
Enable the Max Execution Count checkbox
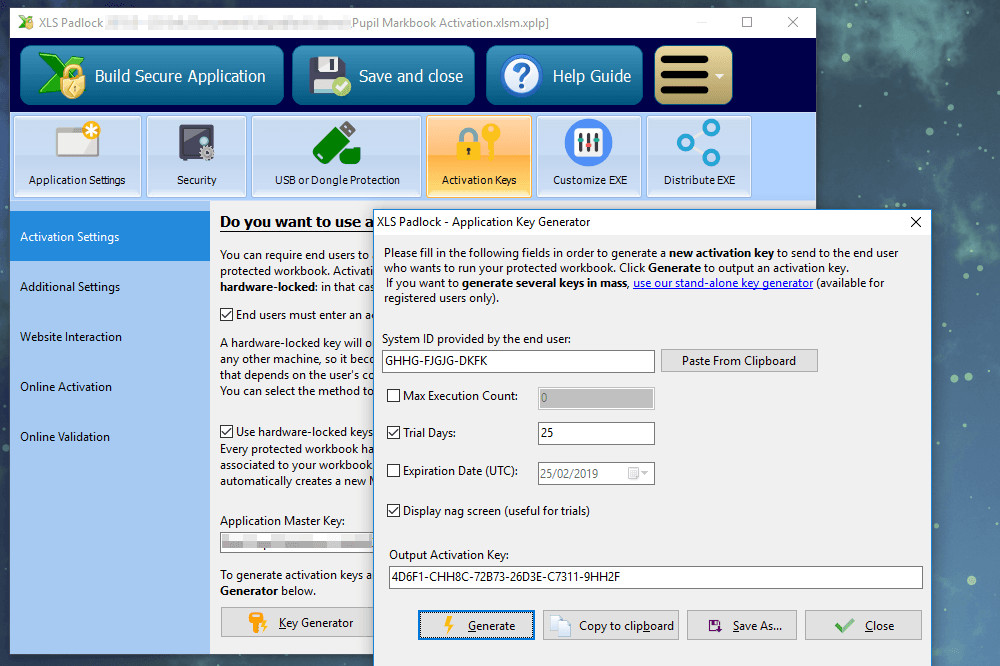(x=393, y=396)
